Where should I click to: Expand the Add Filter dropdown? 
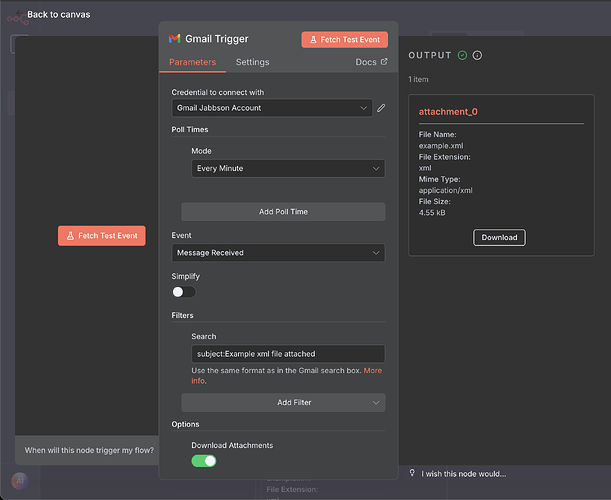point(283,402)
